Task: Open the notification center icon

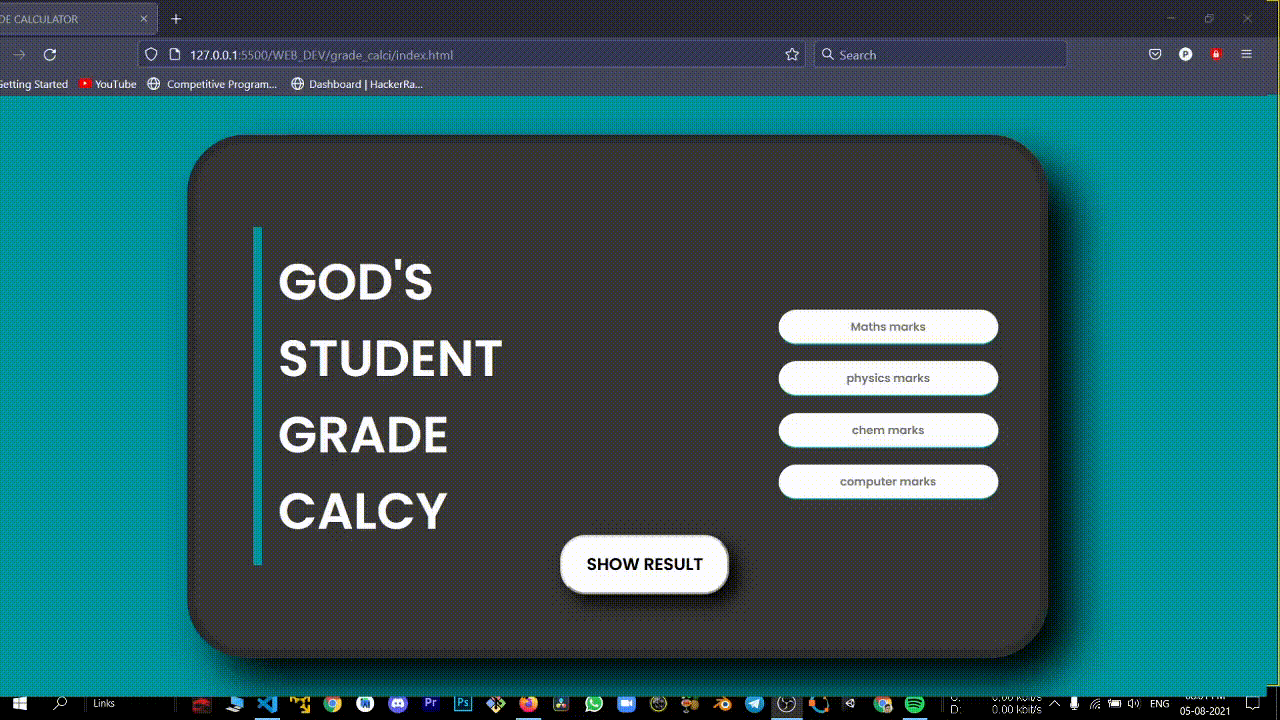Action: 1253,704
